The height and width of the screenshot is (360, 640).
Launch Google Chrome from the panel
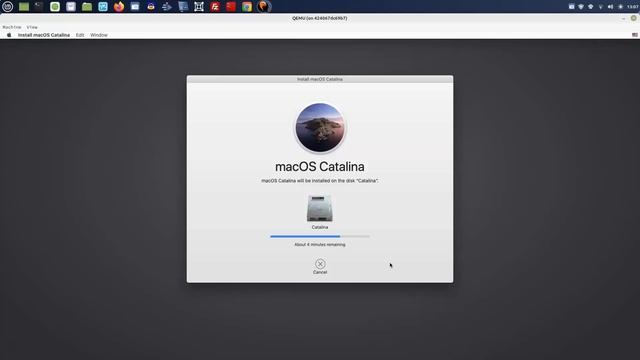[x=247, y=7]
